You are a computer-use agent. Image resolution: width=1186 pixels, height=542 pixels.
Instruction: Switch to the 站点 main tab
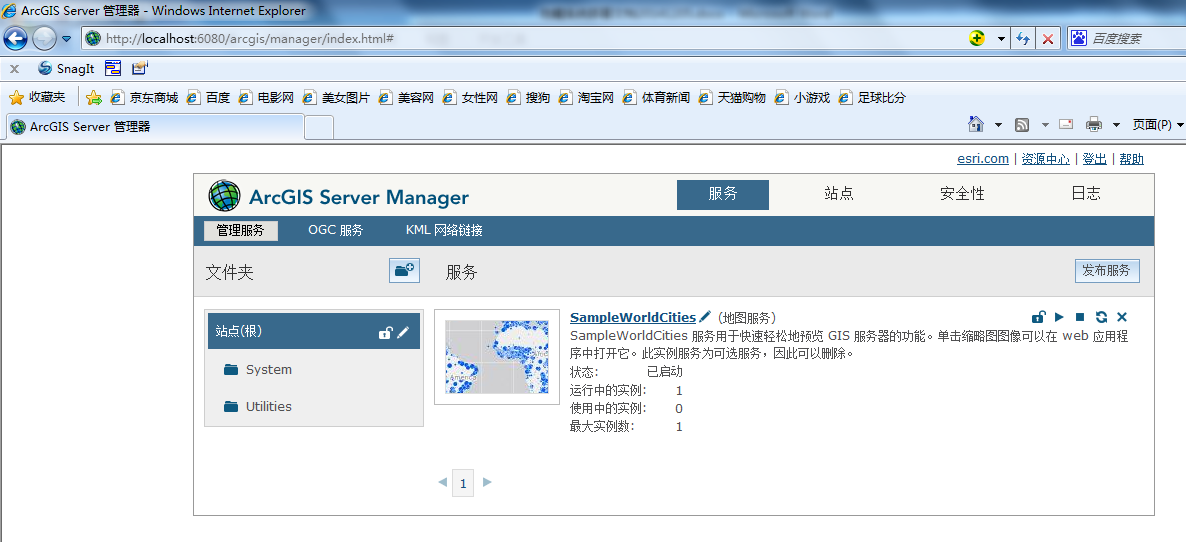tap(839, 194)
